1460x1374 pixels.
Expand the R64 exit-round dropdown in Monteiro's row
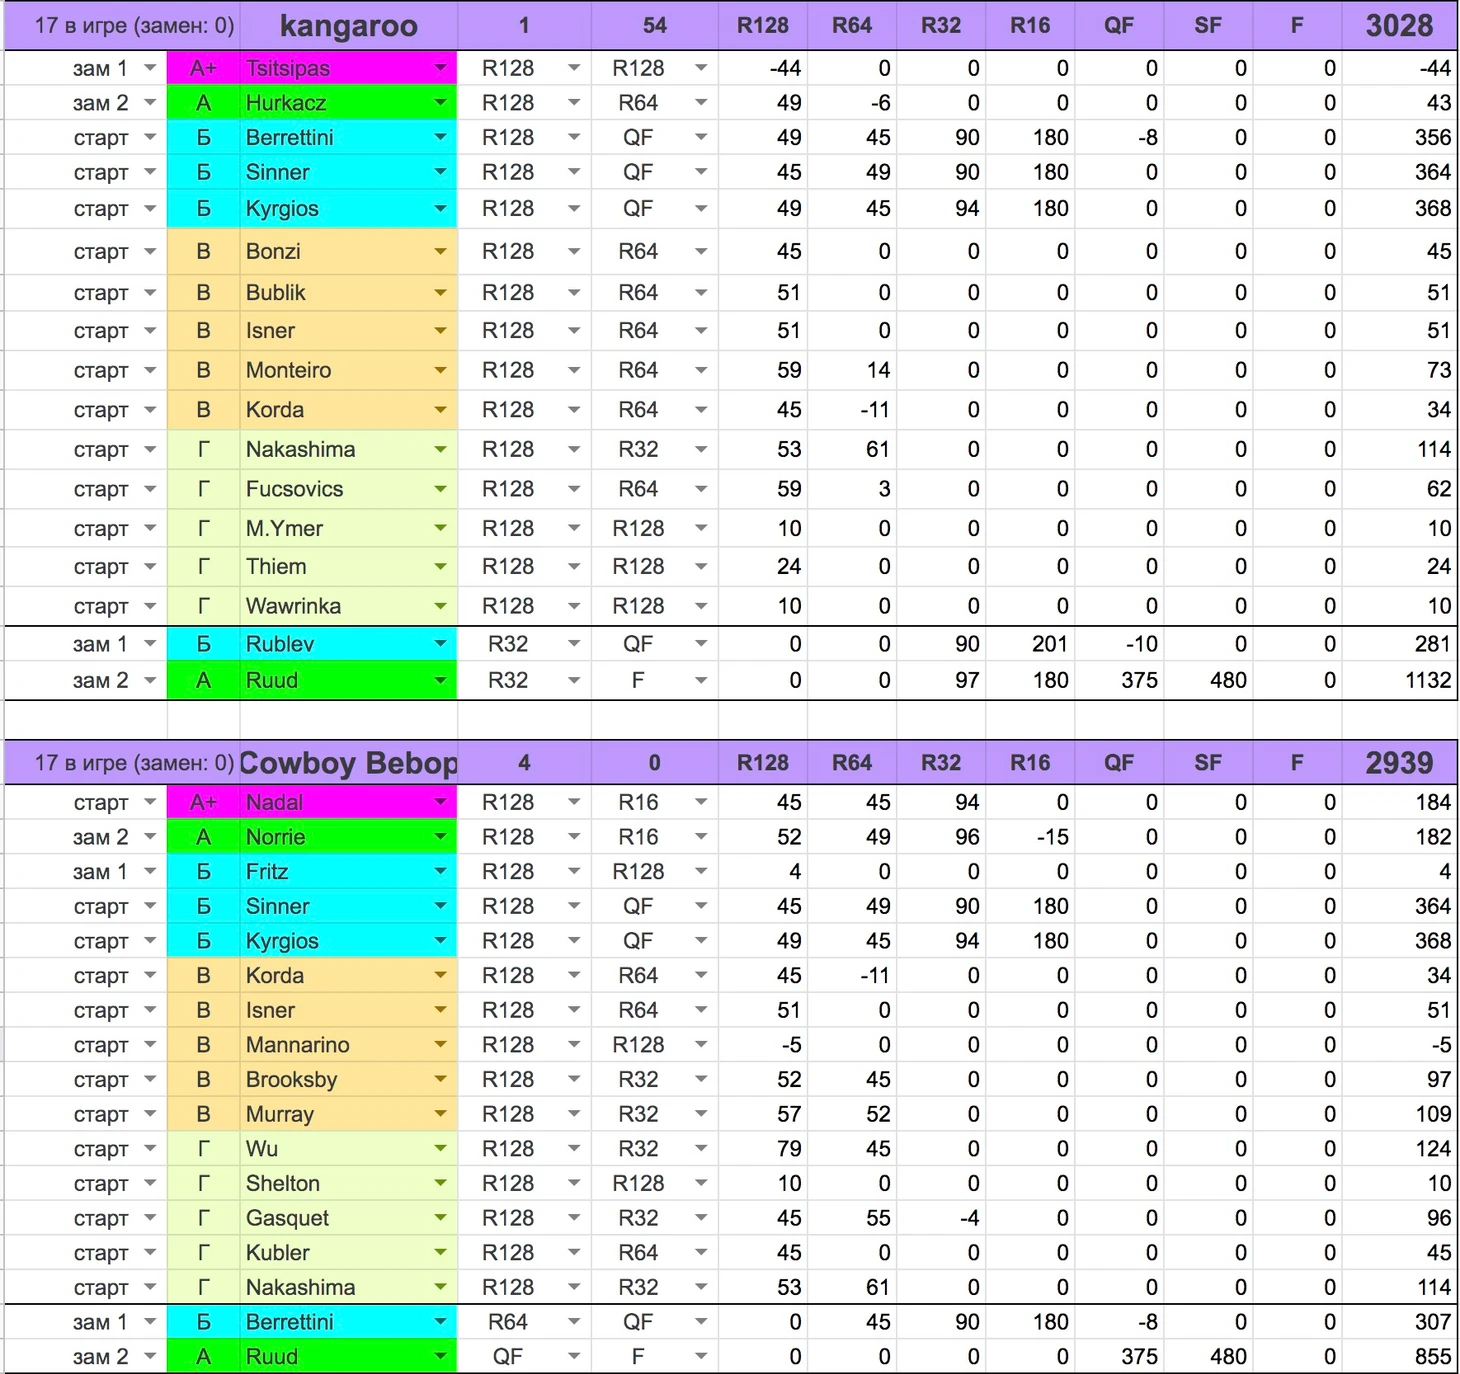point(701,371)
